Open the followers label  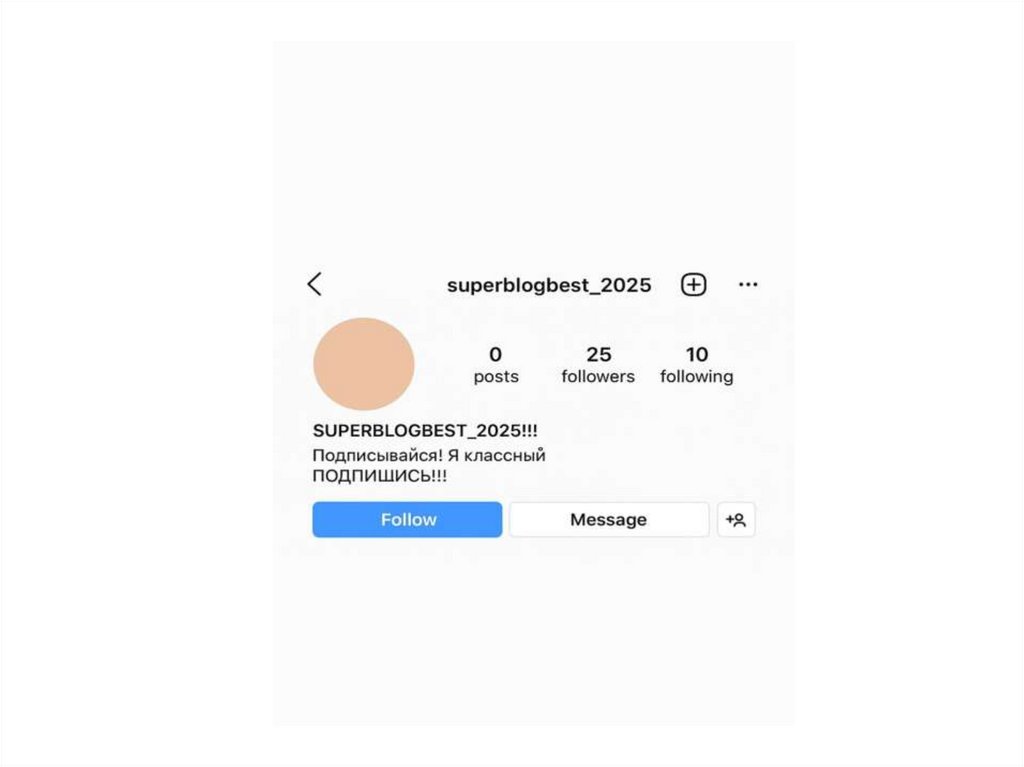point(598,377)
